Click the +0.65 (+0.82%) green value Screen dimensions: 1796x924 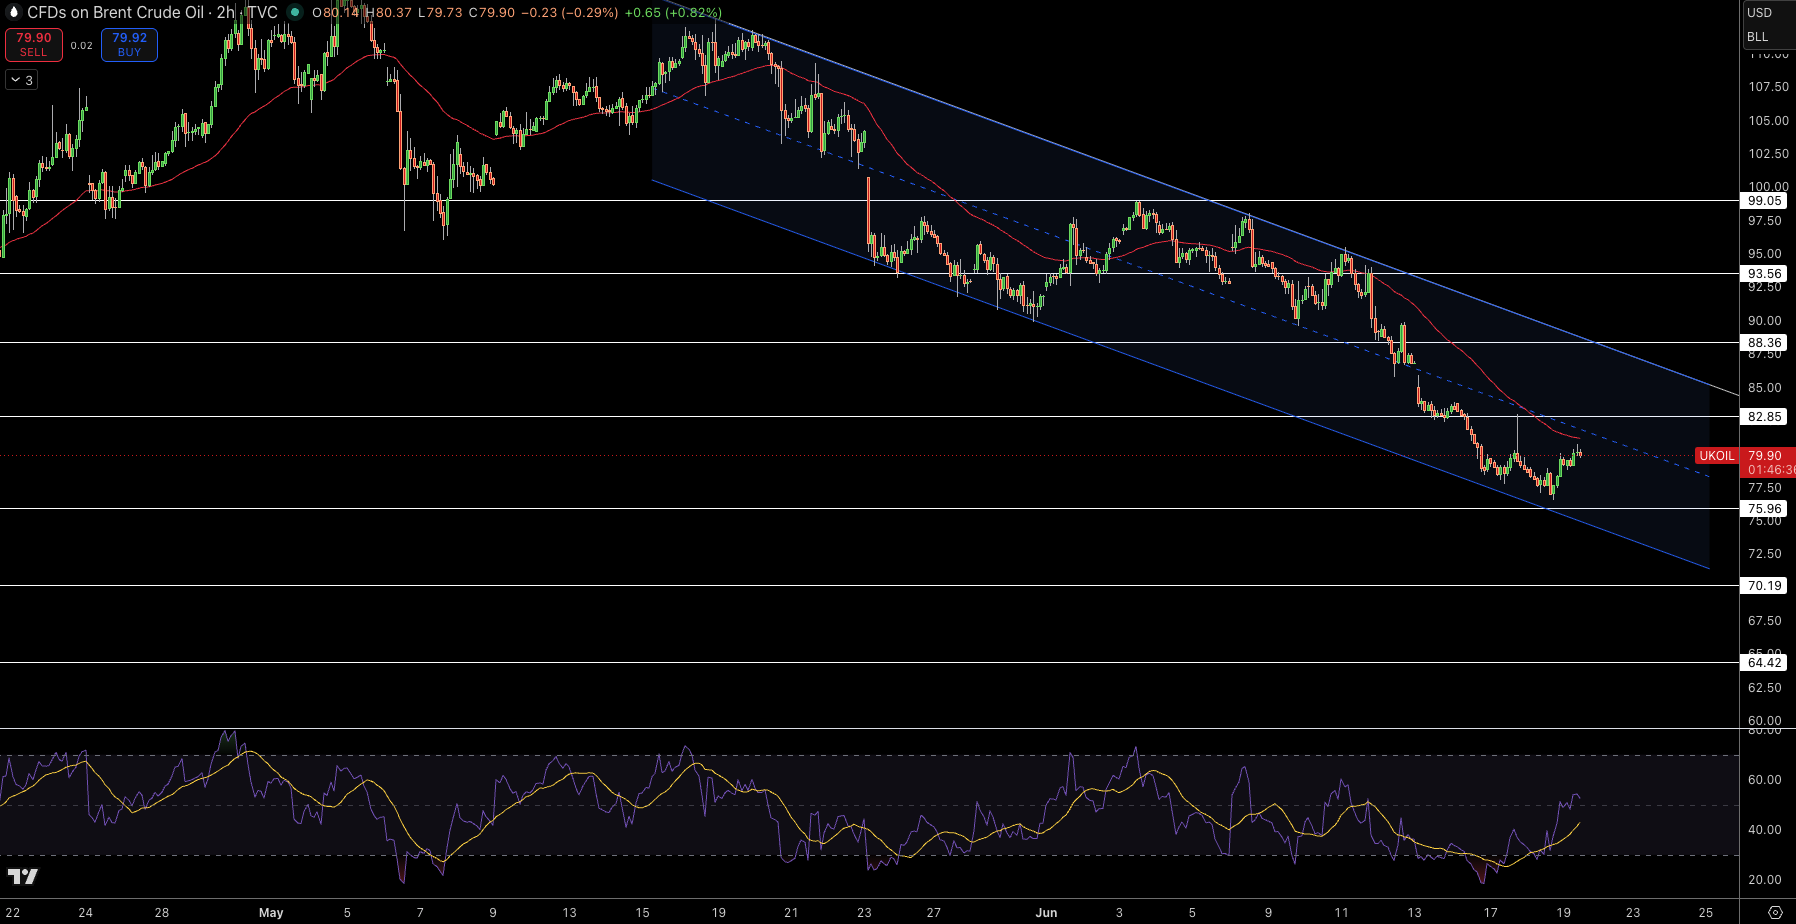pos(672,13)
